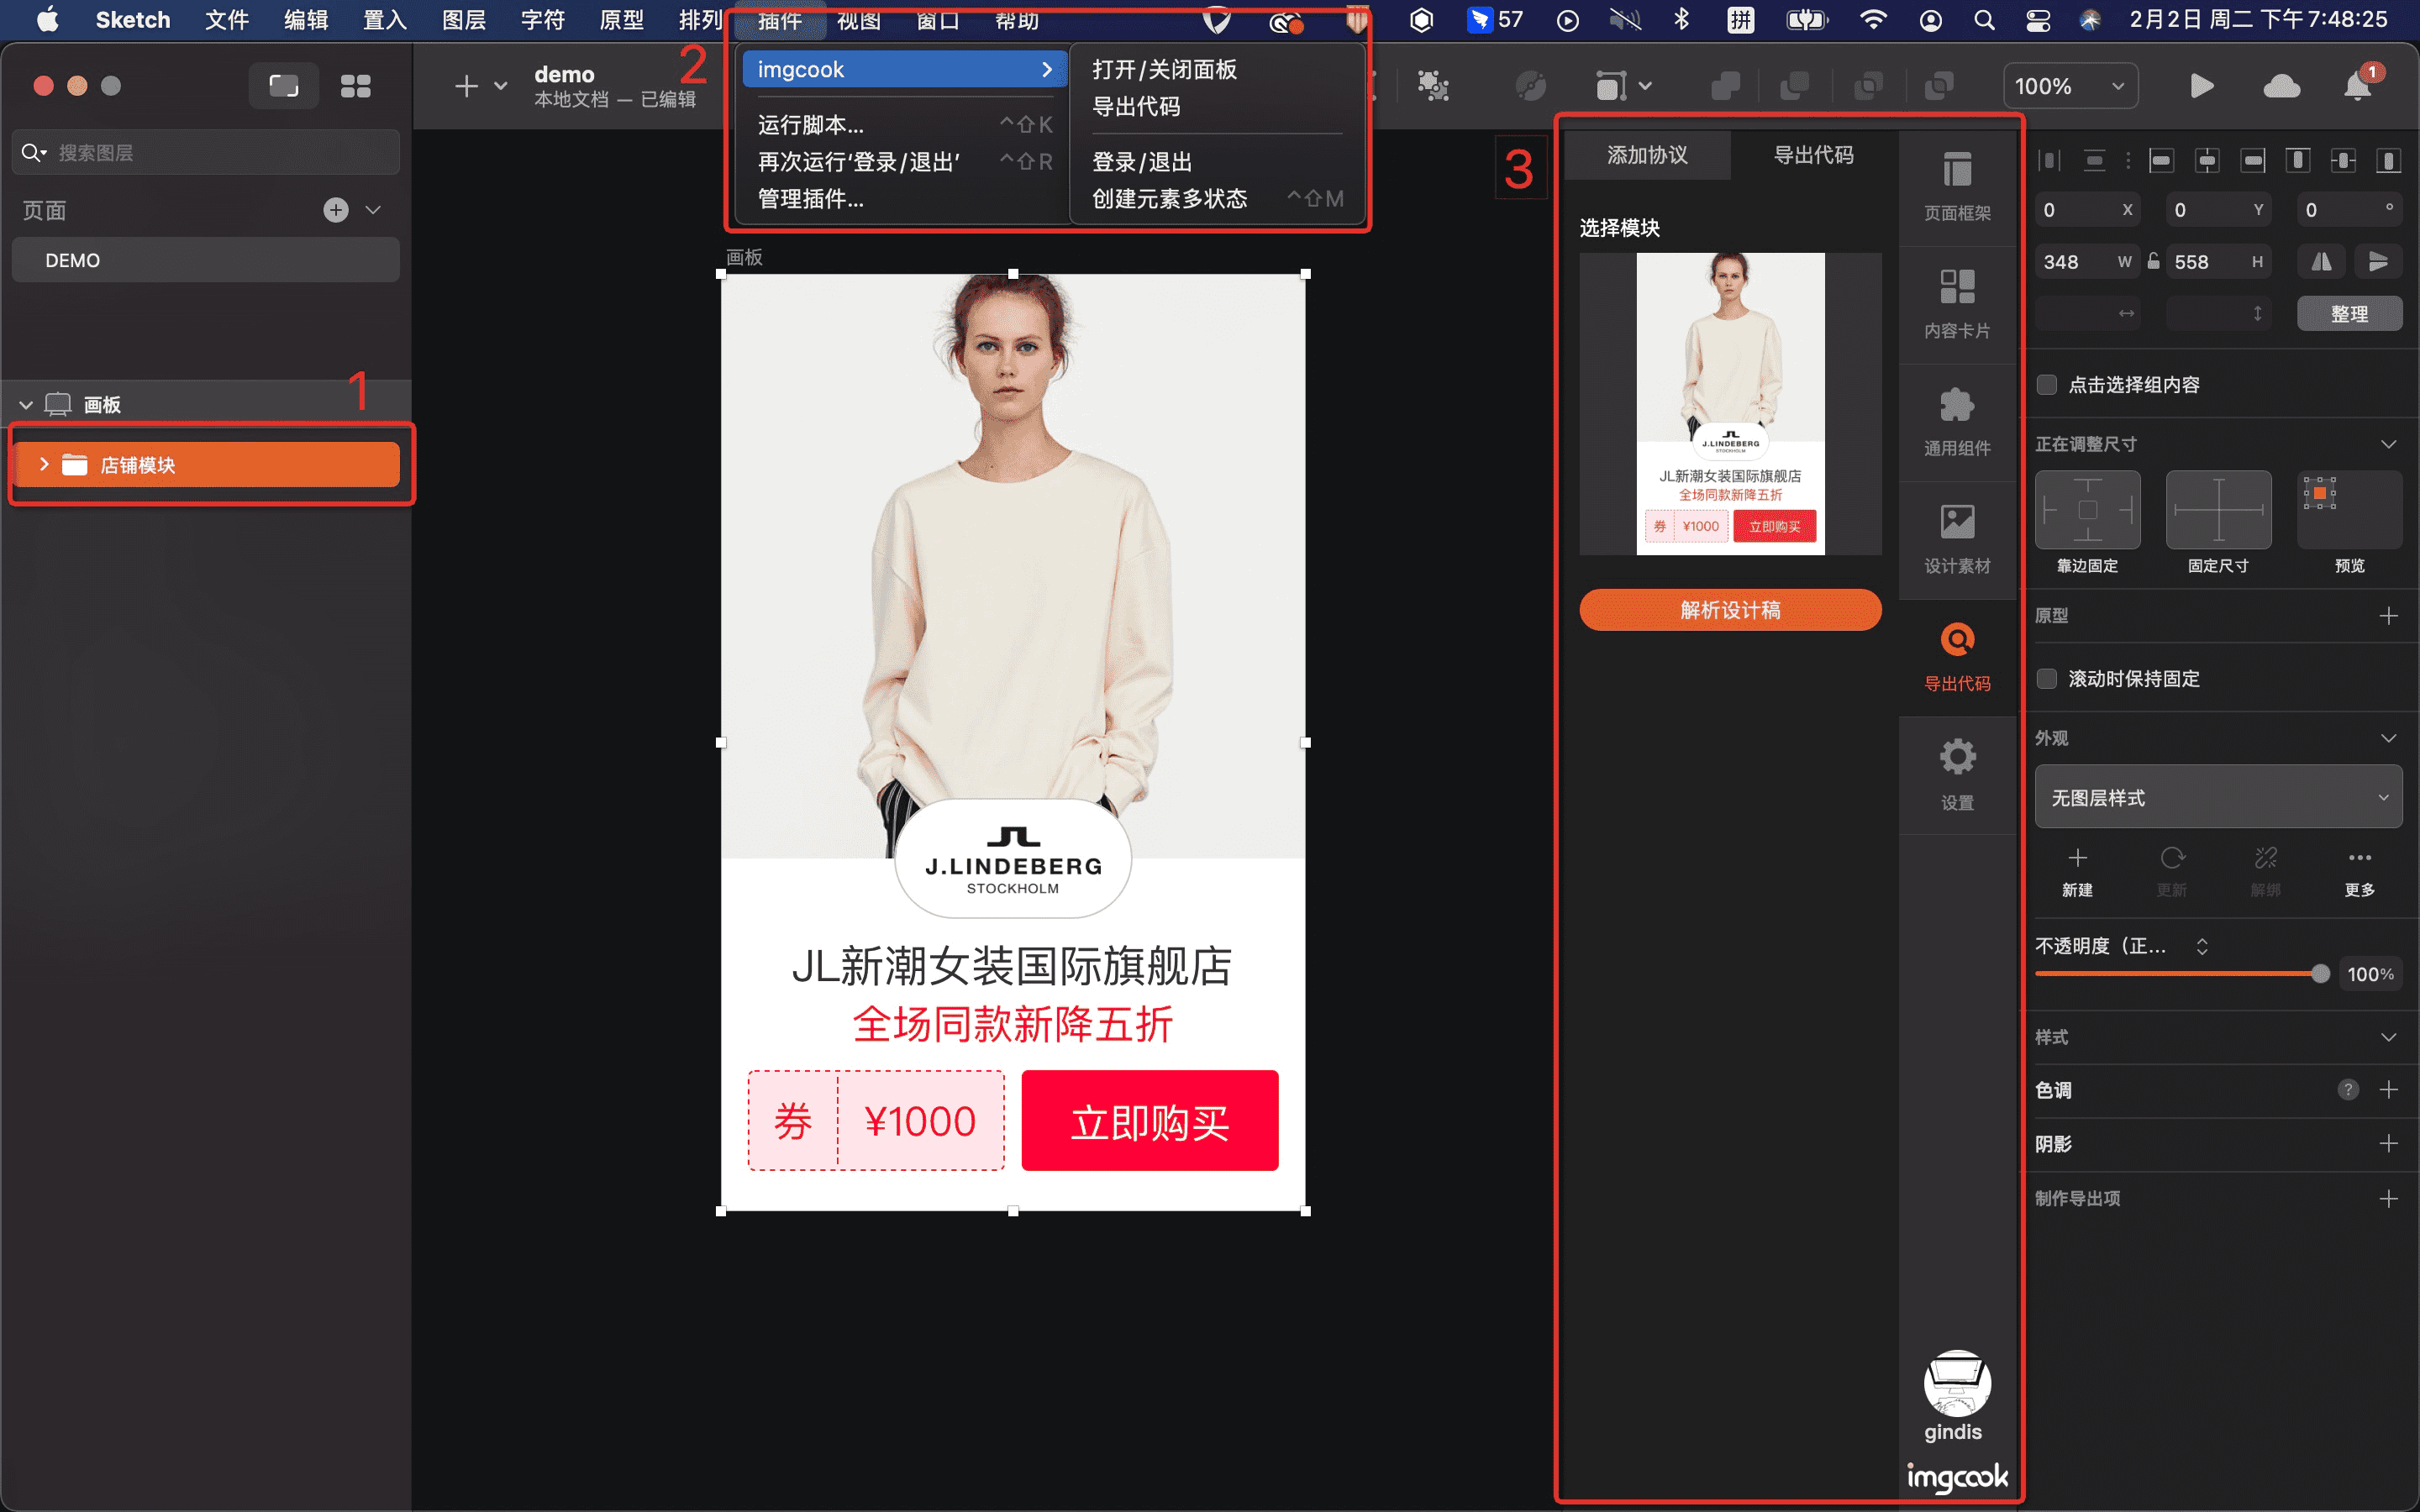Image resolution: width=2420 pixels, height=1512 pixels.
Task: Switch to 添加协议 tab
Action: [1647, 155]
